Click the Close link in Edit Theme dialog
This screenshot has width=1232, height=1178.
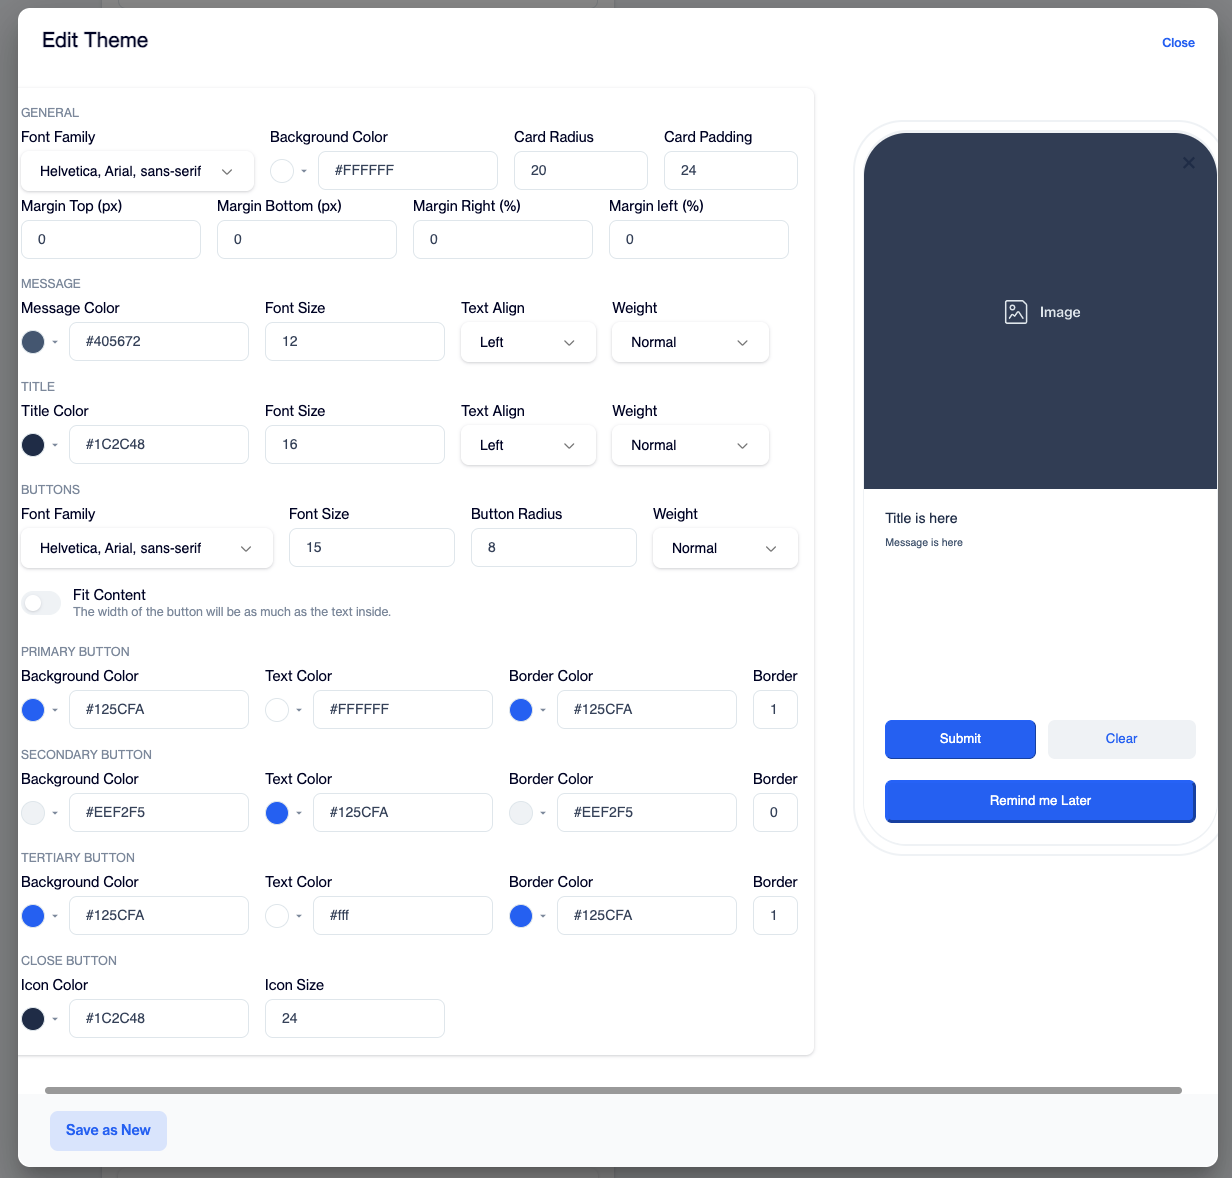point(1178,43)
